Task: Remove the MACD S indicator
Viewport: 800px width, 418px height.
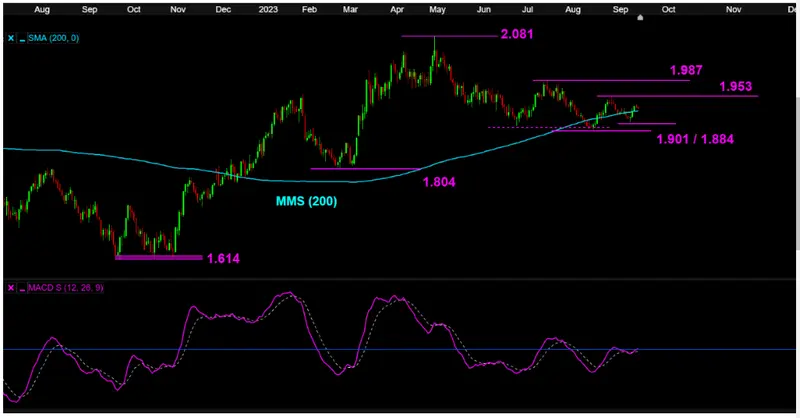Action: 11,288
